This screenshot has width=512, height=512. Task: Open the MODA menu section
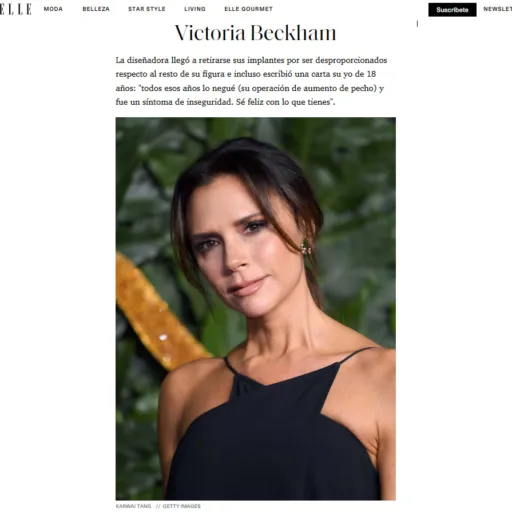(53, 9)
